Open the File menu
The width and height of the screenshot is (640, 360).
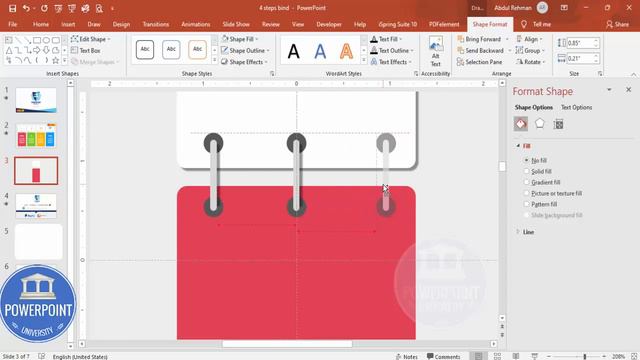[13, 24]
